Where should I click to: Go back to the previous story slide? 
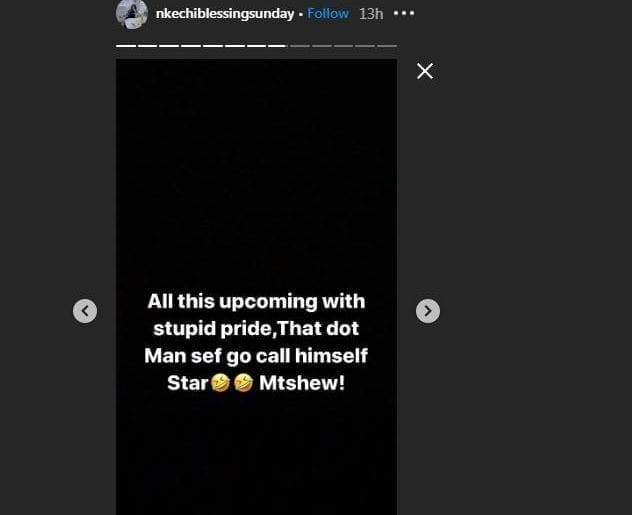85,311
